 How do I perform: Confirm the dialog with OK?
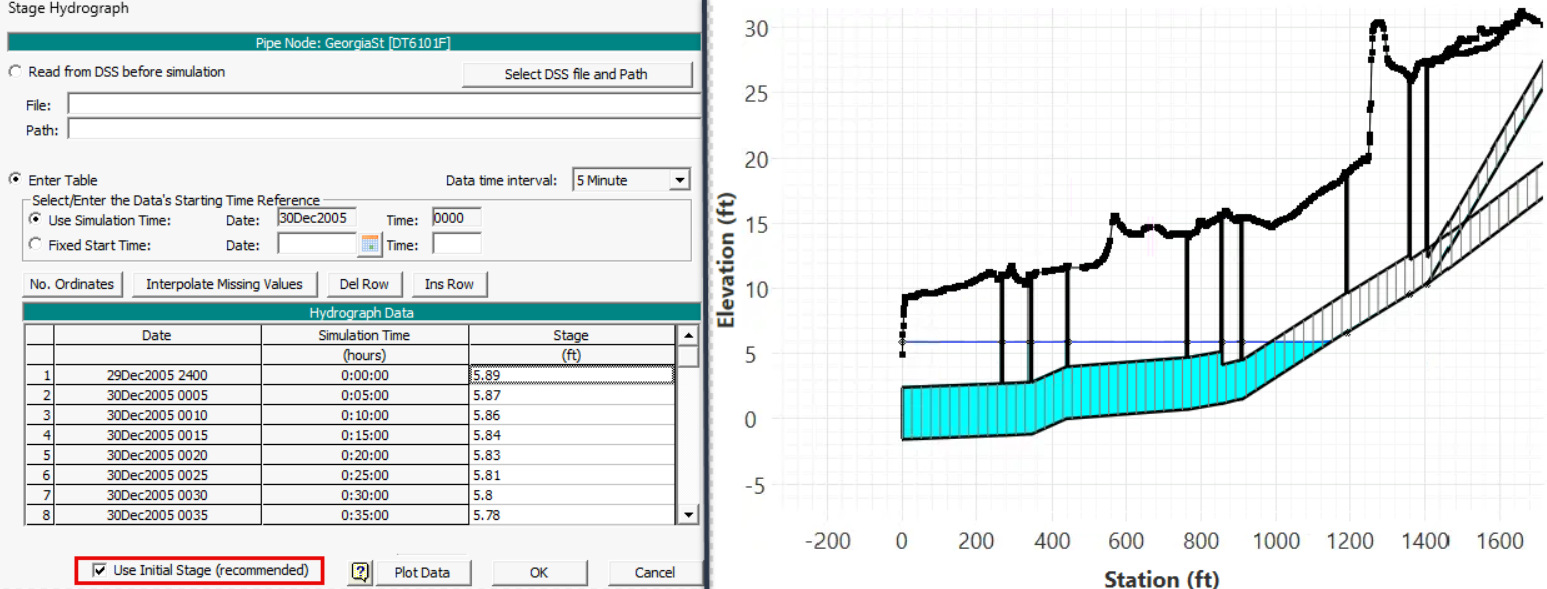539,572
